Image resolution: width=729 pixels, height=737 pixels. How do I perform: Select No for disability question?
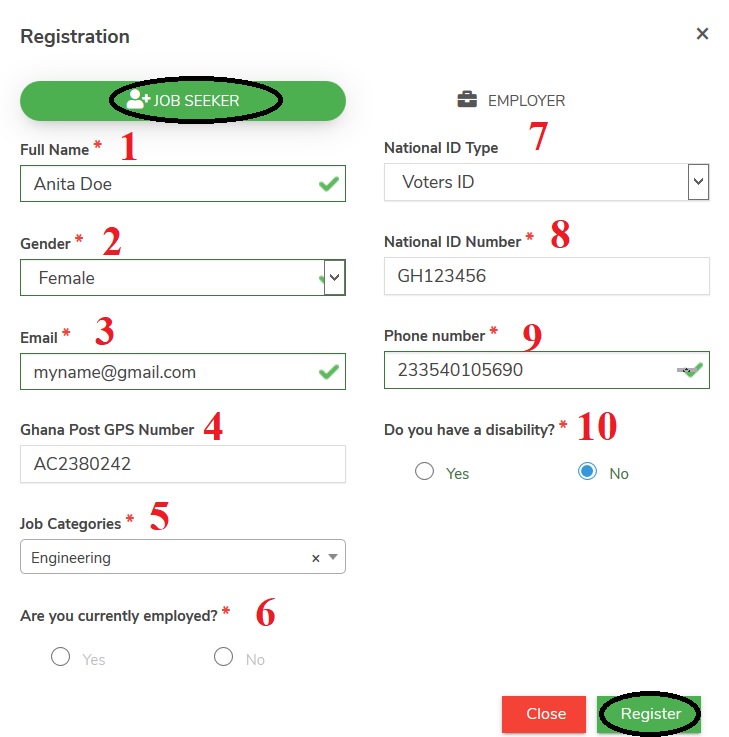(x=587, y=472)
